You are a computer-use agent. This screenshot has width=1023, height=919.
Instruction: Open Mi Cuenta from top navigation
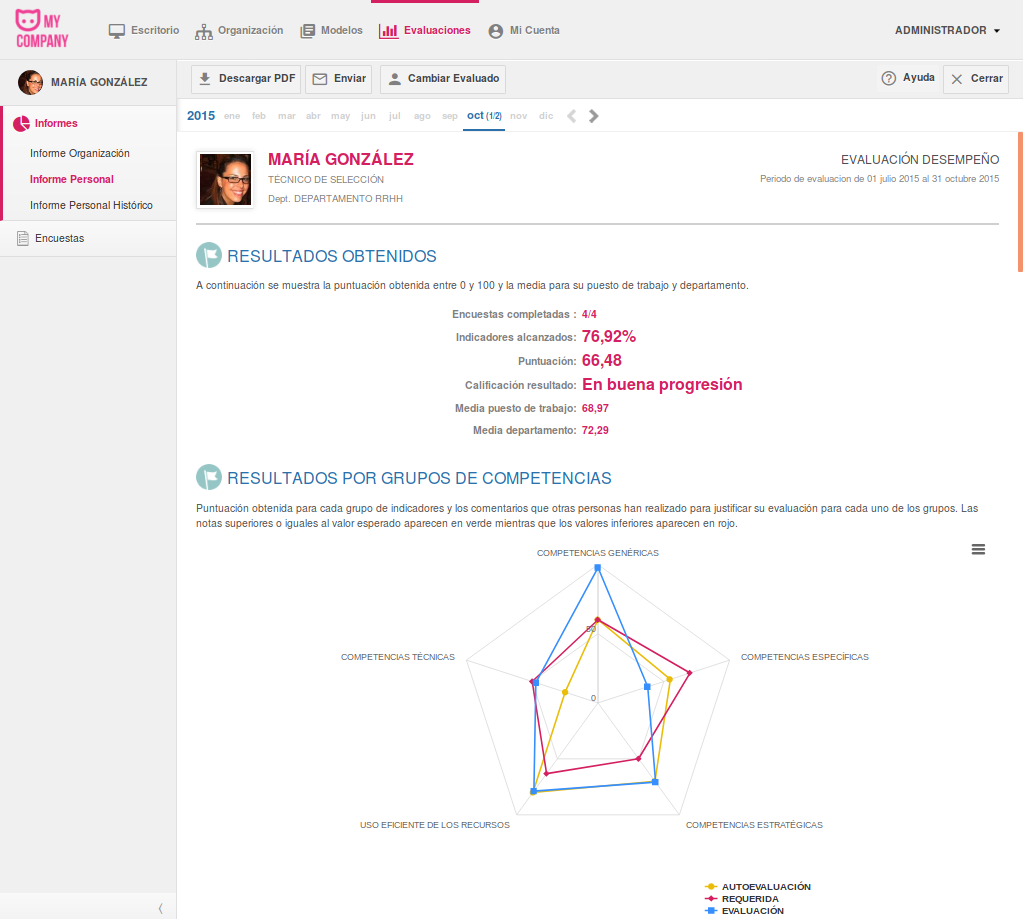pos(524,31)
